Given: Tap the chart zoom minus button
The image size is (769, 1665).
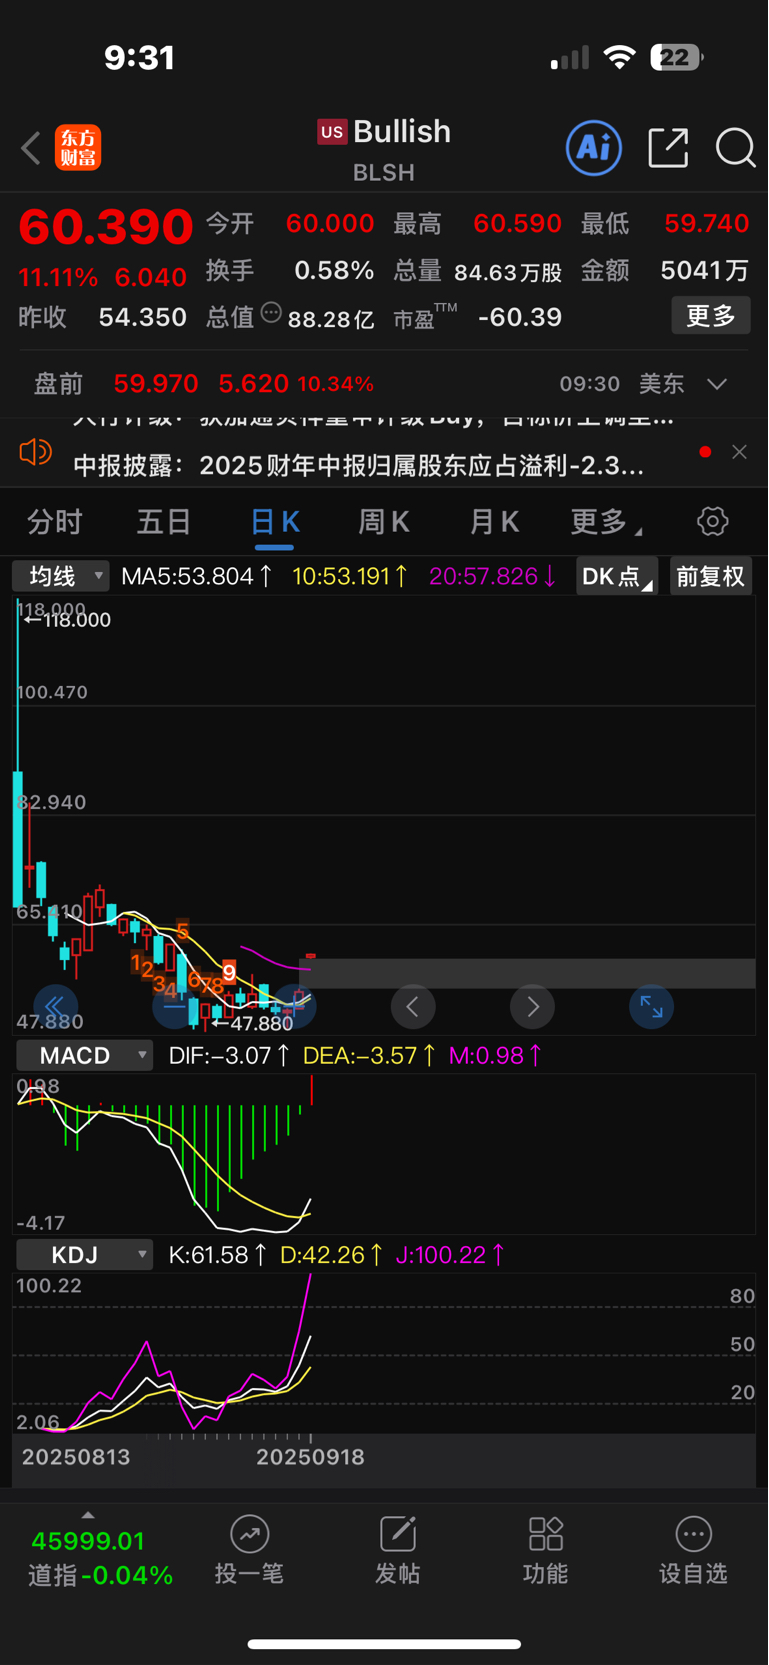Looking at the screenshot, I should click(174, 1007).
